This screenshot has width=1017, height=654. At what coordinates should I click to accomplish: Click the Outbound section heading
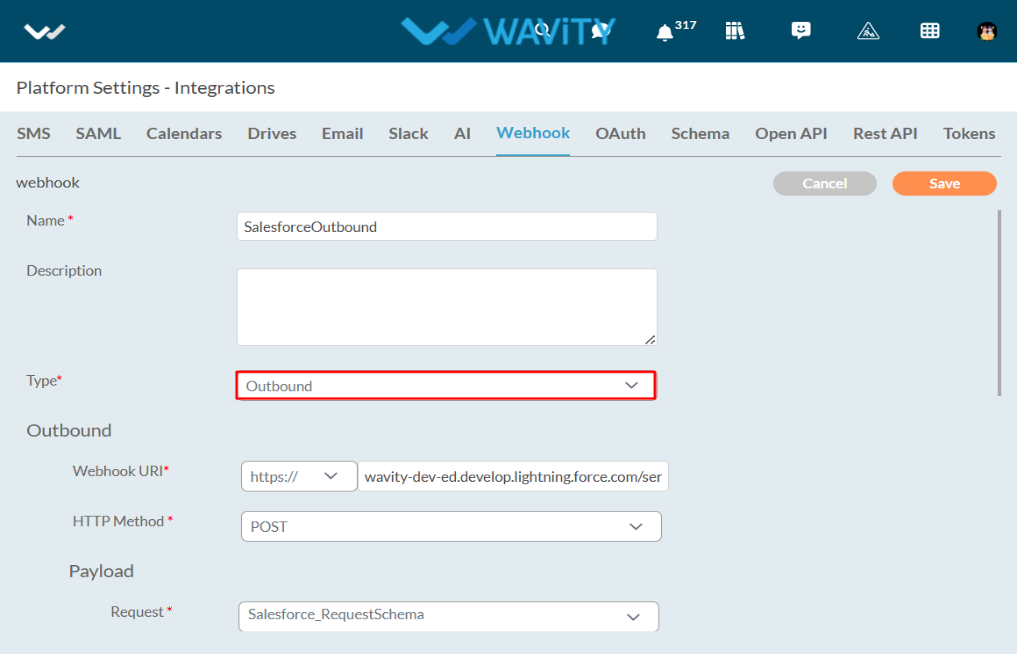coord(69,430)
